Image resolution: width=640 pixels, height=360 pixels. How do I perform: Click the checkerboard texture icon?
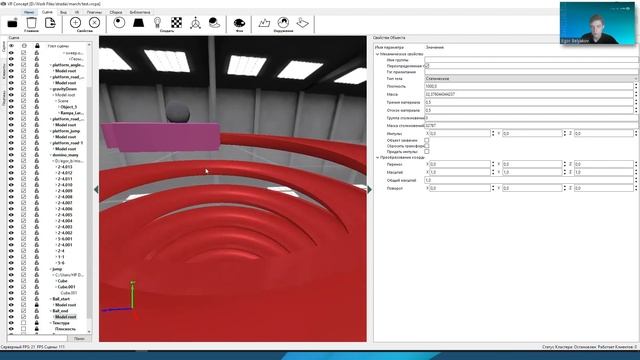[x=176, y=22]
